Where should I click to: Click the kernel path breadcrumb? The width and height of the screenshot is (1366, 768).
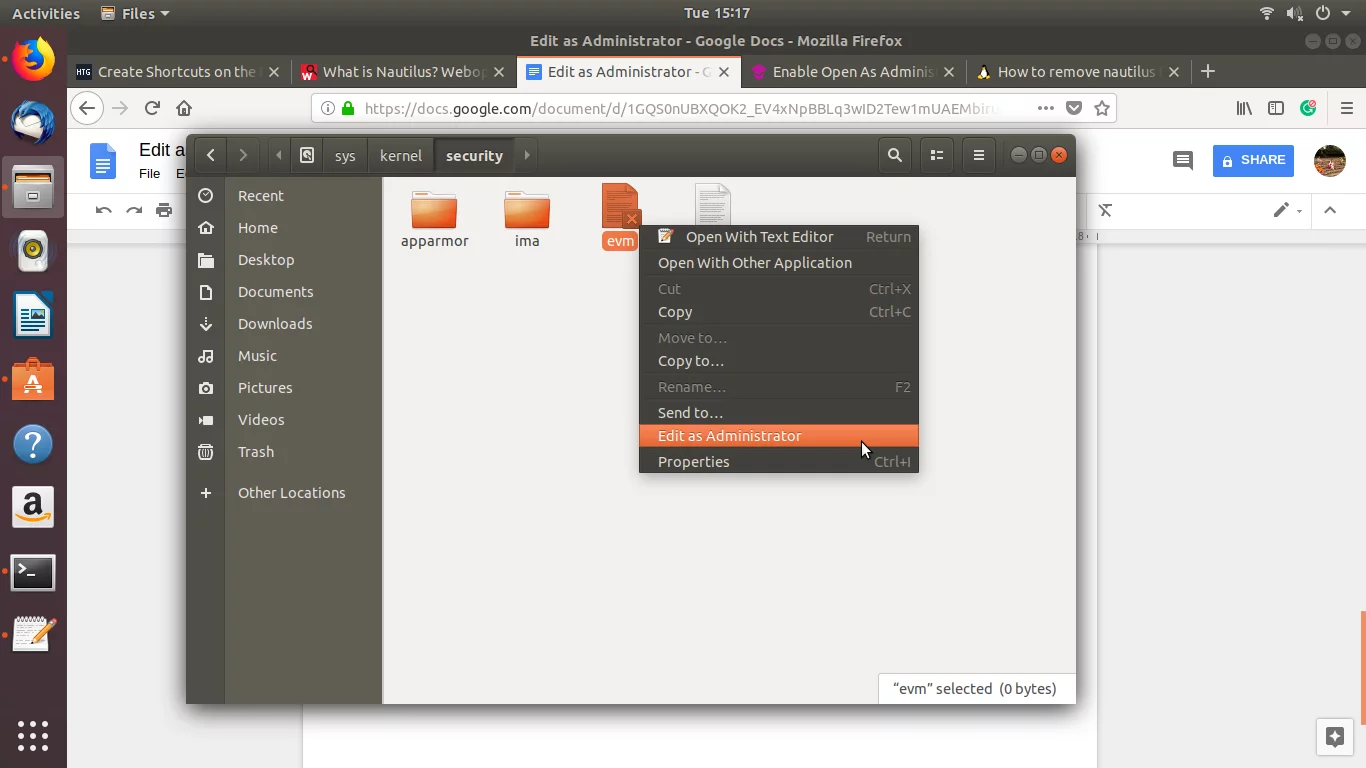click(401, 156)
